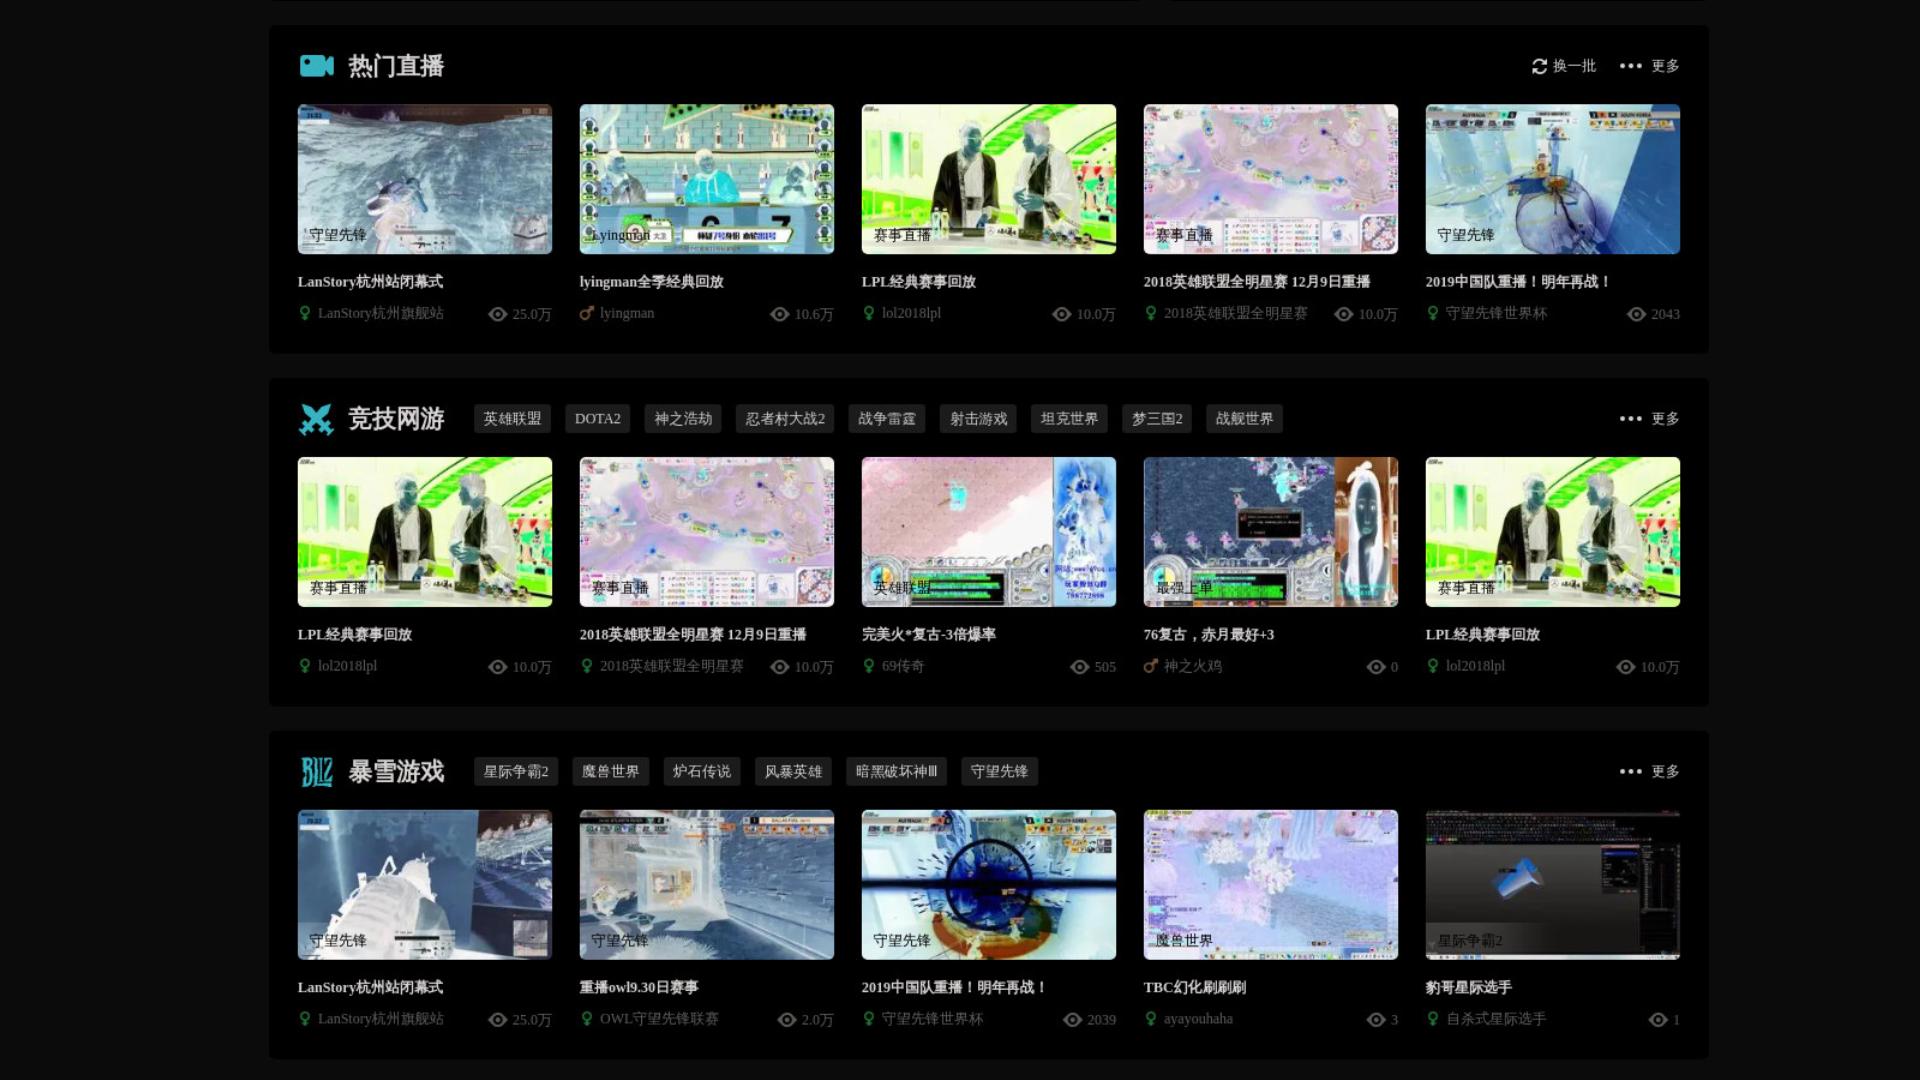Click the three-dot icon beside 暴雪游戏 更多
1920x1080 pixels.
click(1630, 772)
